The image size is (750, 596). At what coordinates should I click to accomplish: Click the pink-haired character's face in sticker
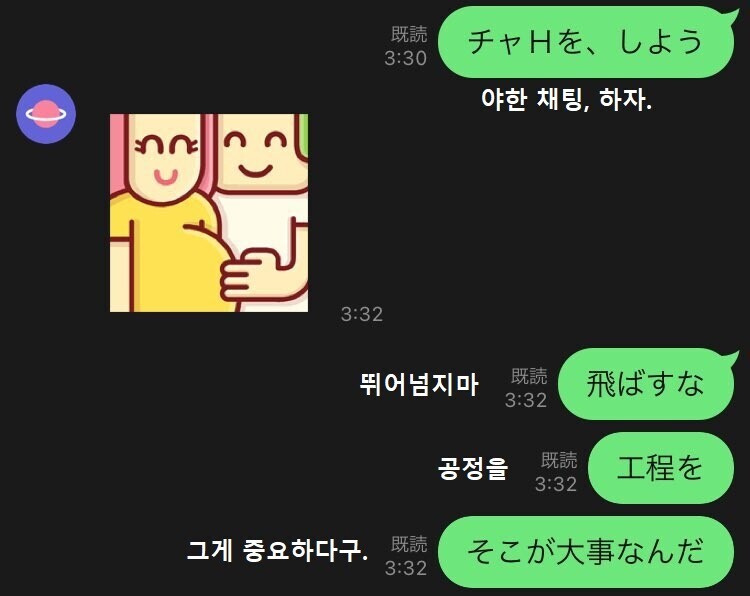coord(165,158)
